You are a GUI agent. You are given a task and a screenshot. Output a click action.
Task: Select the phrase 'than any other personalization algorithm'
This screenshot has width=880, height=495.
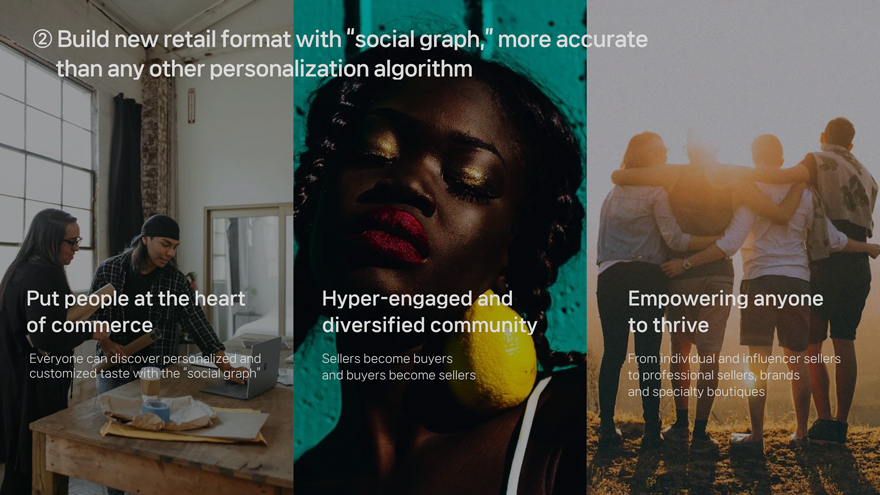(x=264, y=69)
